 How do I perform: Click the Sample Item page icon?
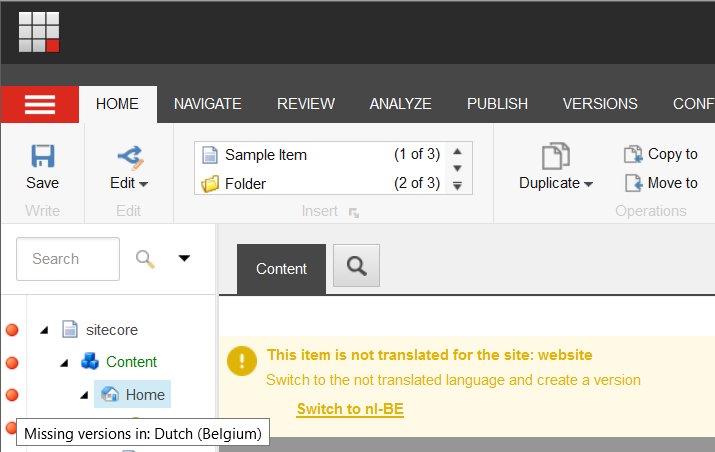pos(210,155)
